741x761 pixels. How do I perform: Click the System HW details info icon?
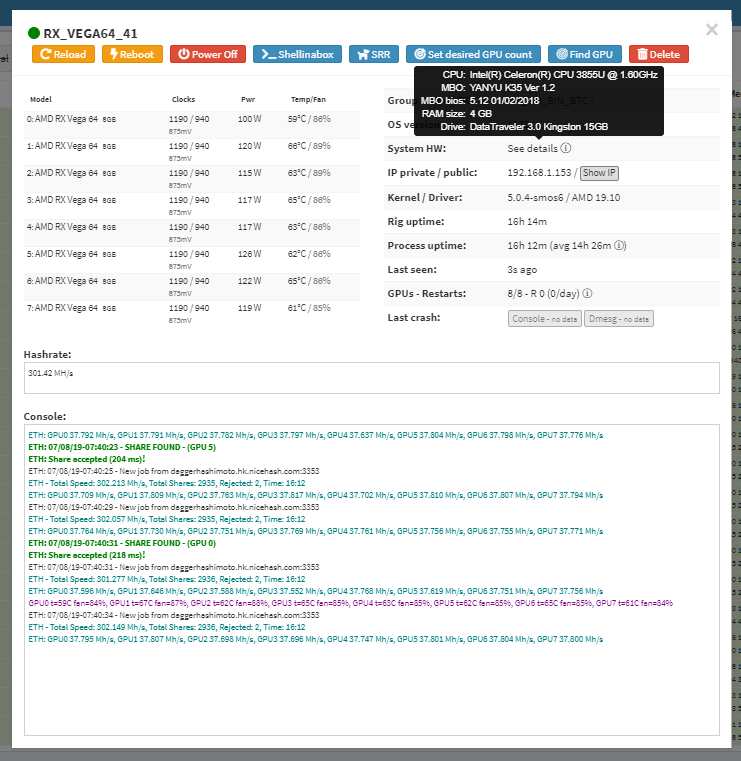click(x=566, y=148)
